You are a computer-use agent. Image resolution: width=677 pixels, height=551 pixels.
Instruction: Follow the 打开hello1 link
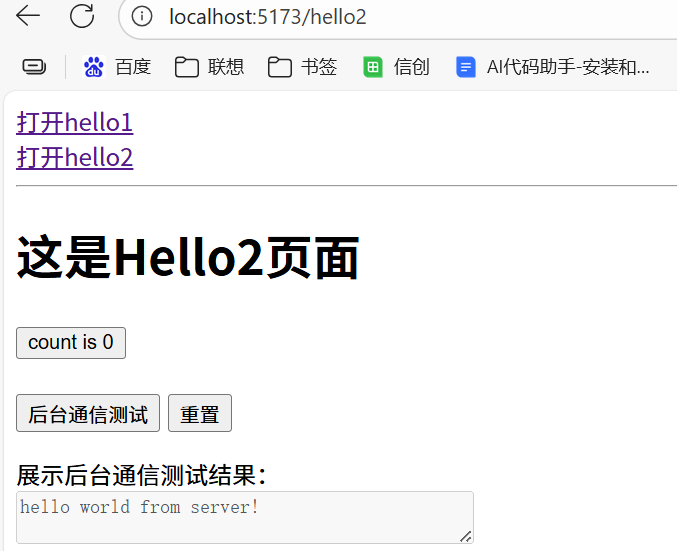tap(75, 123)
